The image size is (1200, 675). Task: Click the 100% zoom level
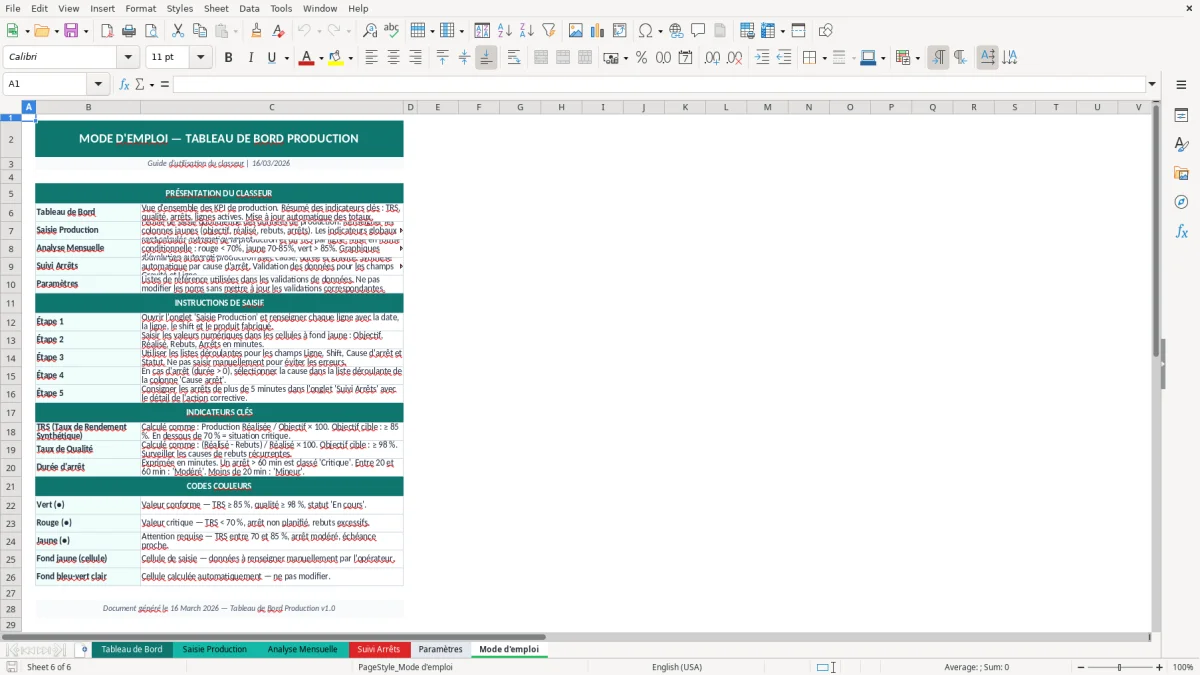coord(1183,667)
